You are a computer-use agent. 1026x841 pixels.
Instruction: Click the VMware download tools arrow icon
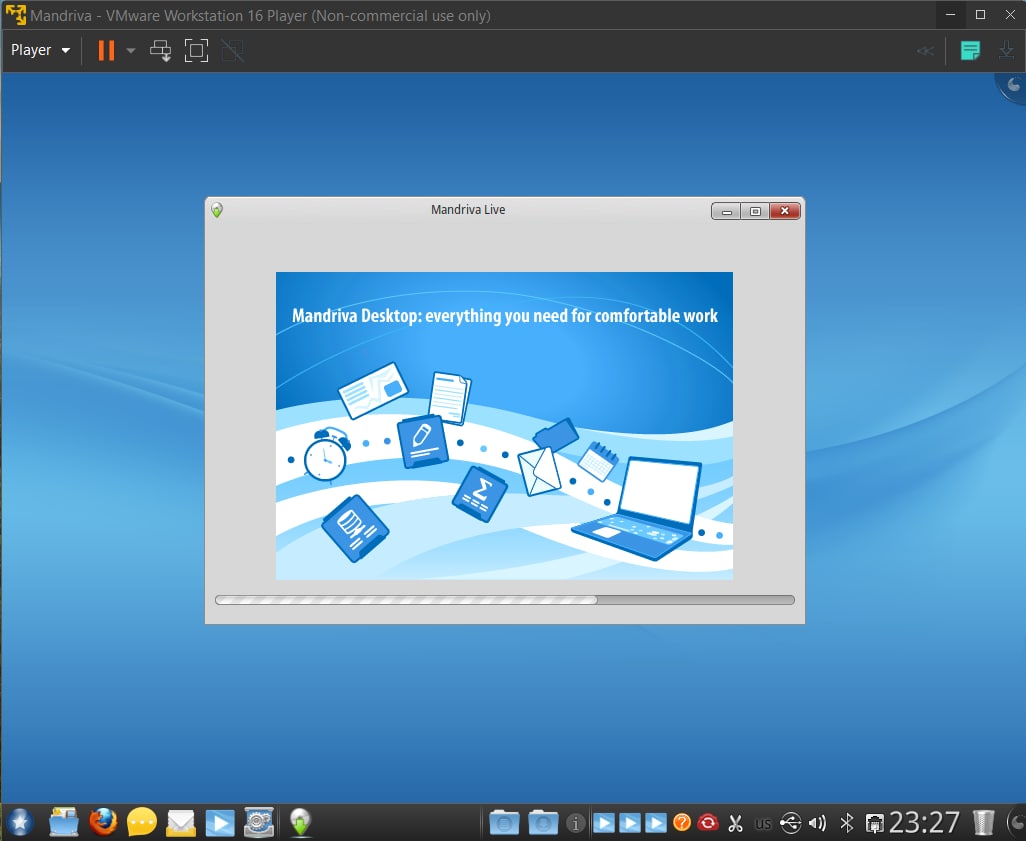point(1006,50)
